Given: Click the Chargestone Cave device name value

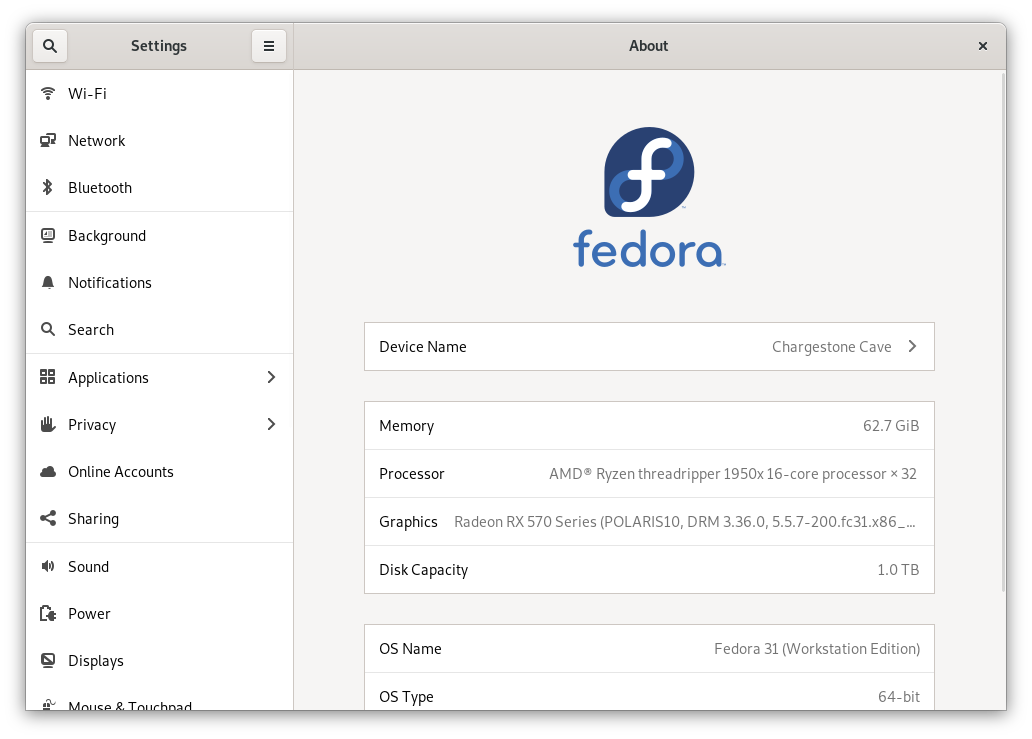Looking at the screenshot, I should 831,347.
